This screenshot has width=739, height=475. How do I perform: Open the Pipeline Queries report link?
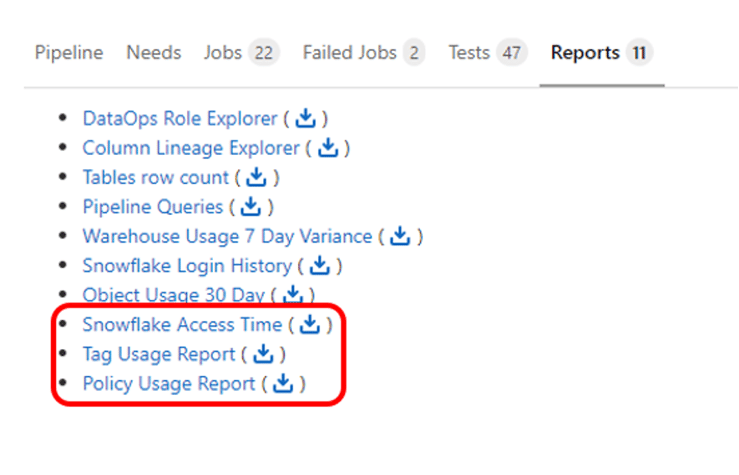click(153, 207)
